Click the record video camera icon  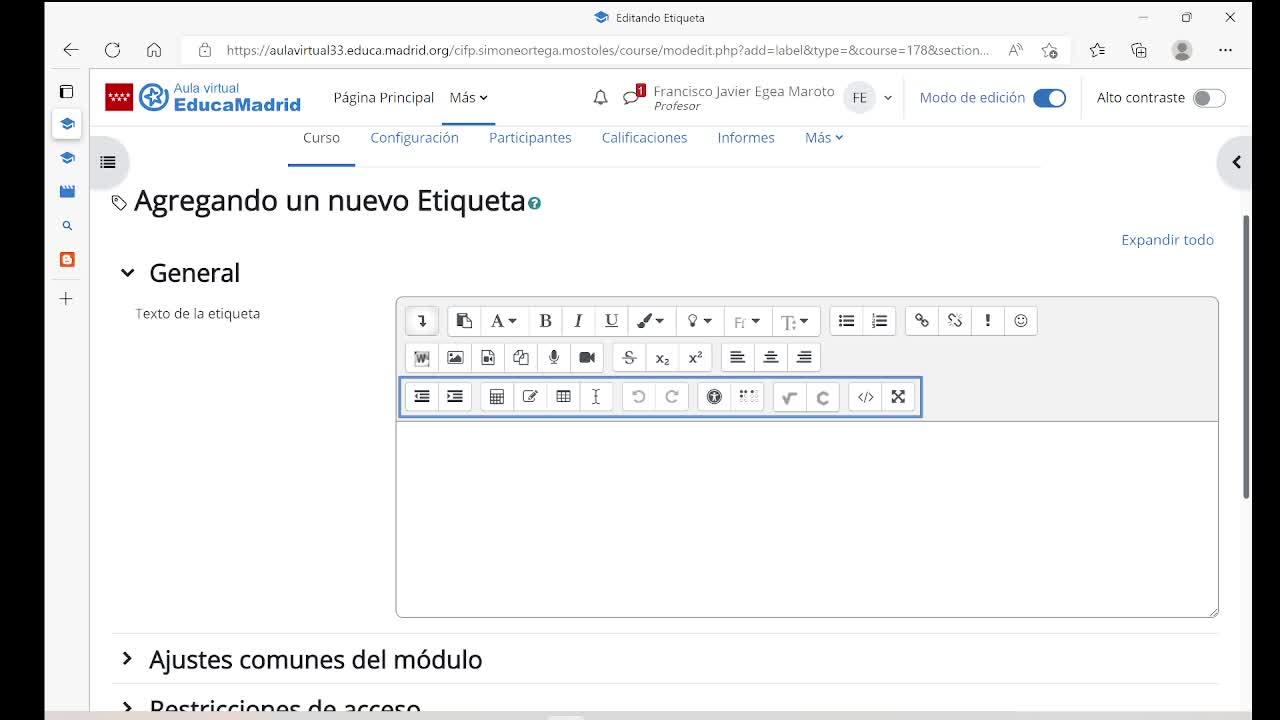click(x=587, y=358)
